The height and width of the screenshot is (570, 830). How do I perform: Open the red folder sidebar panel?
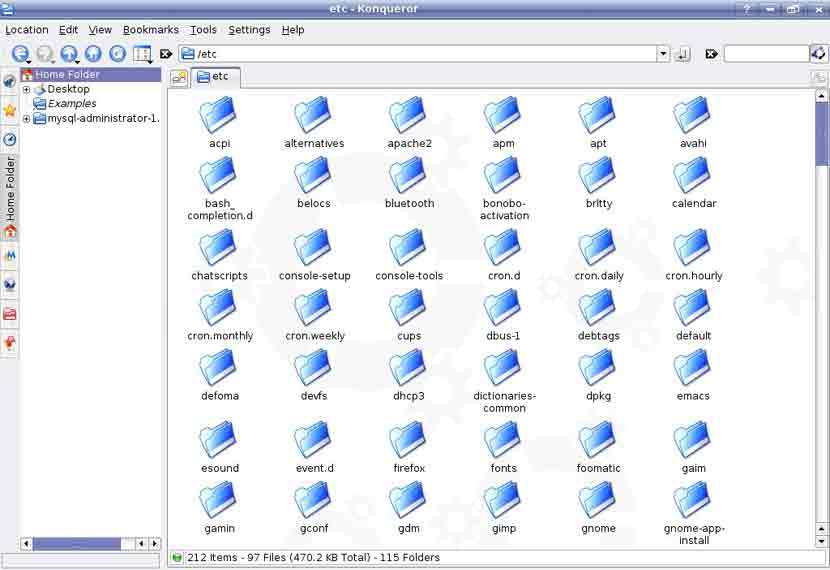(x=10, y=314)
